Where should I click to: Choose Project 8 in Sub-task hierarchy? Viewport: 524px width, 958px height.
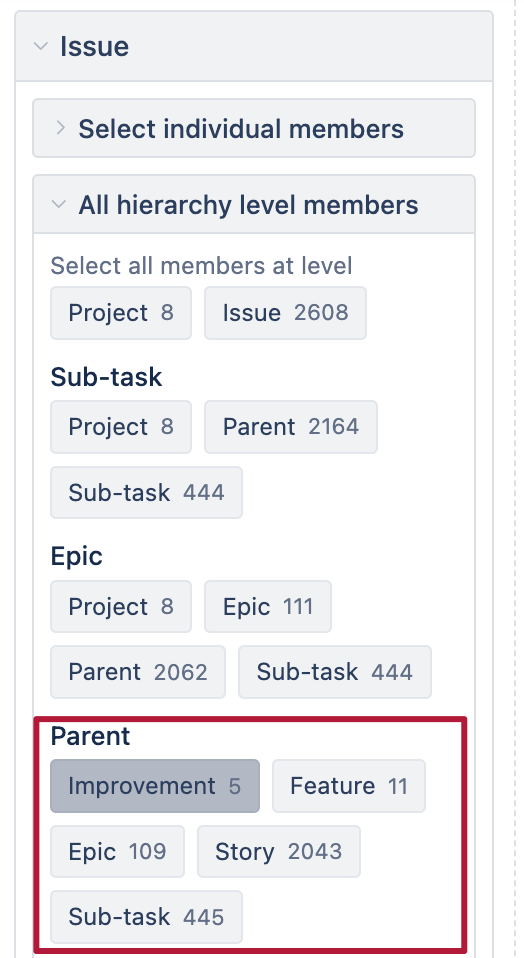click(x=121, y=427)
